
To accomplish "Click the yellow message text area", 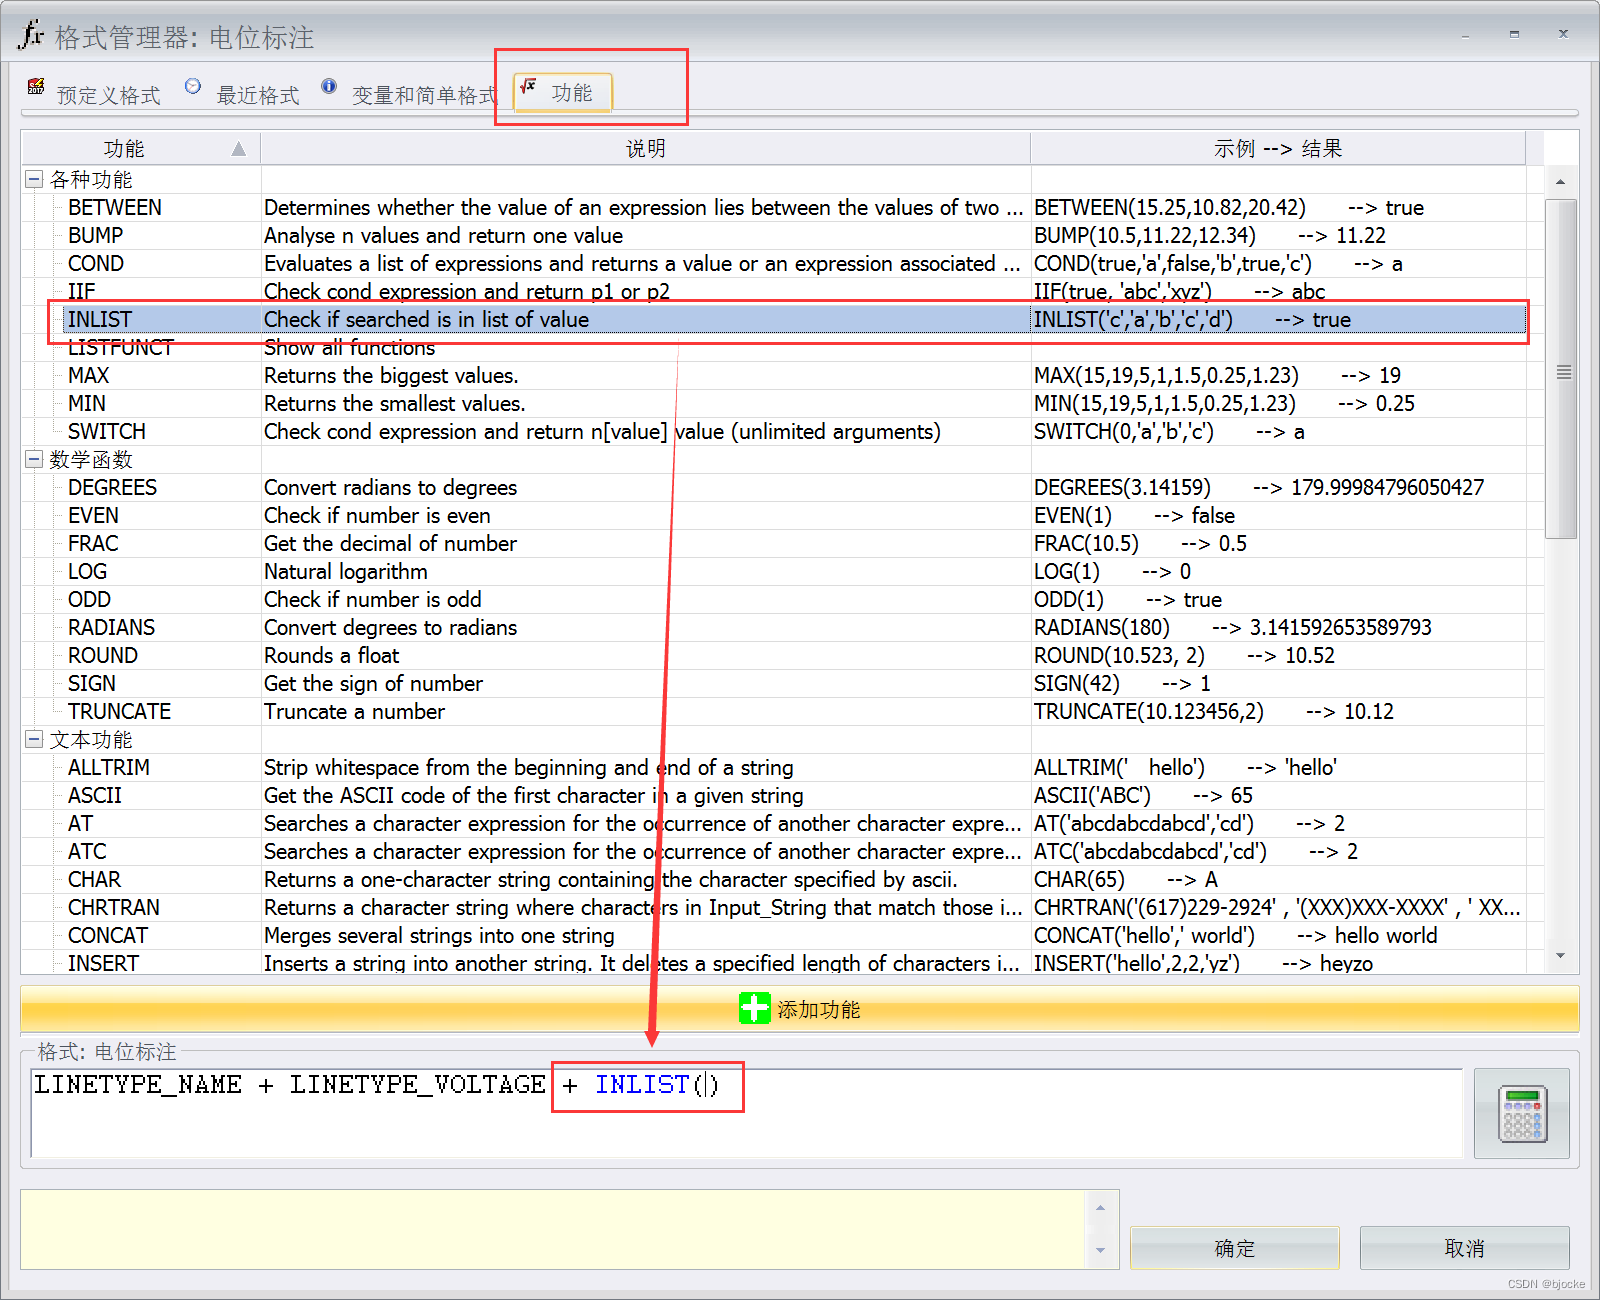I will coord(553,1229).
